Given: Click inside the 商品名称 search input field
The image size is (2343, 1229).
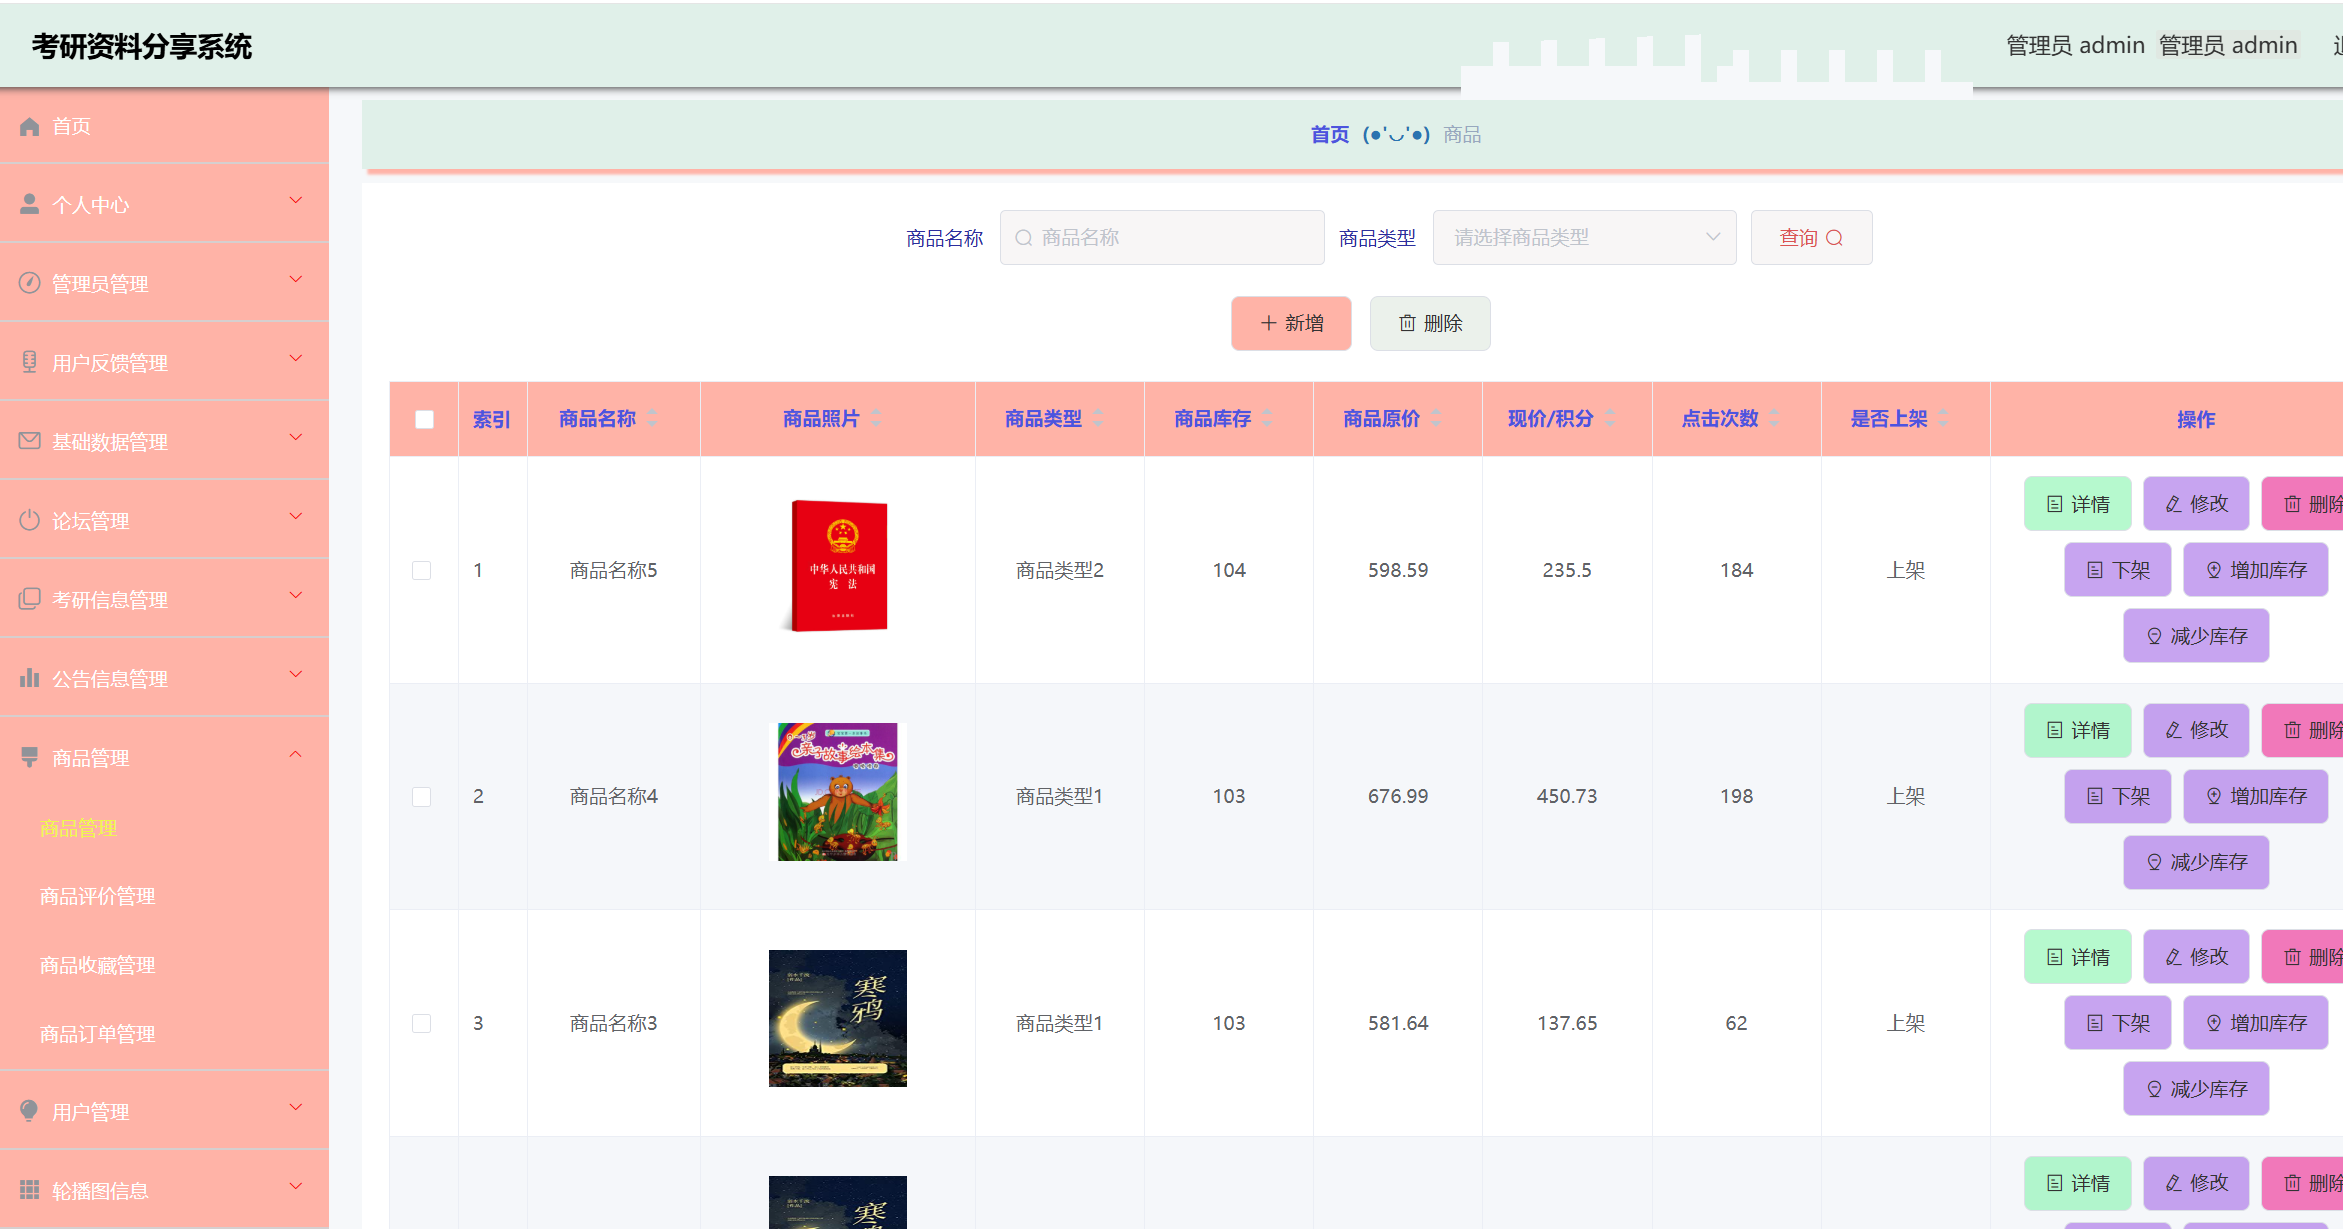Looking at the screenshot, I should tap(1162, 237).
